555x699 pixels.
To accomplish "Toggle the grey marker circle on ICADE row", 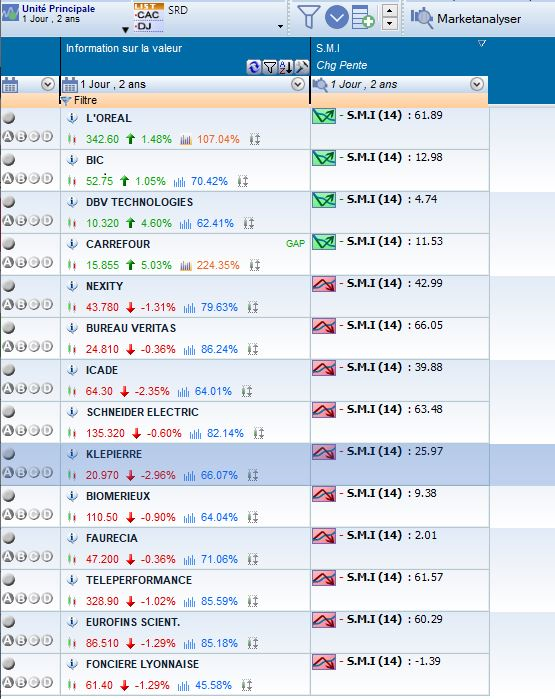I will coord(8,370).
